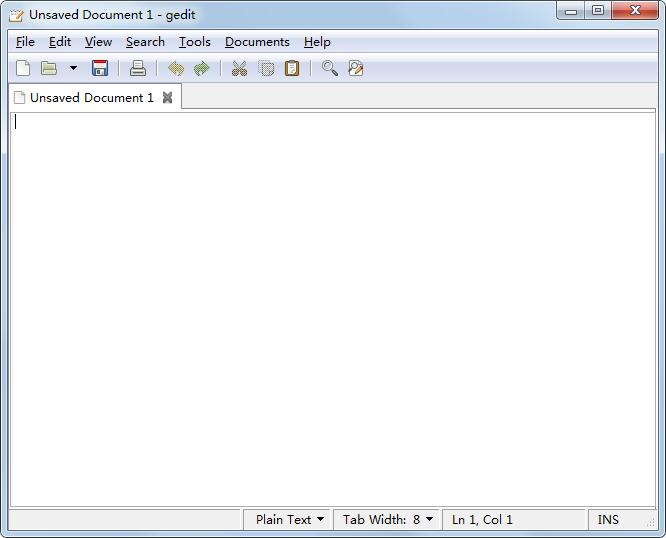Open the File menu

pos(25,42)
